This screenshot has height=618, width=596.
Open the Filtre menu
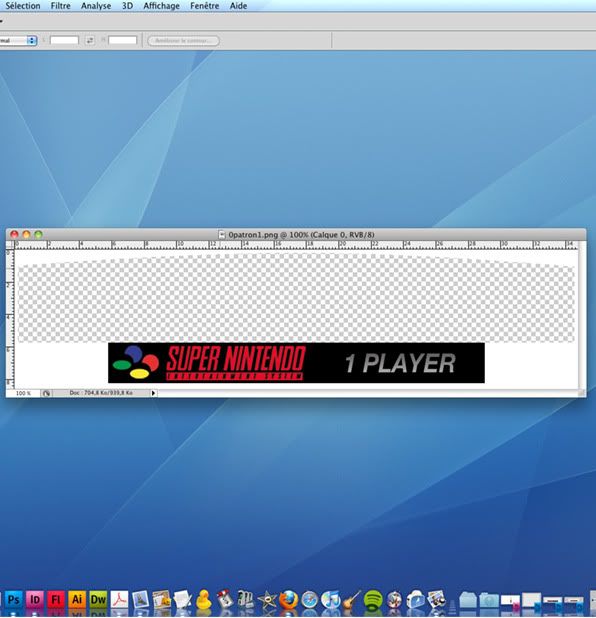tap(60, 6)
